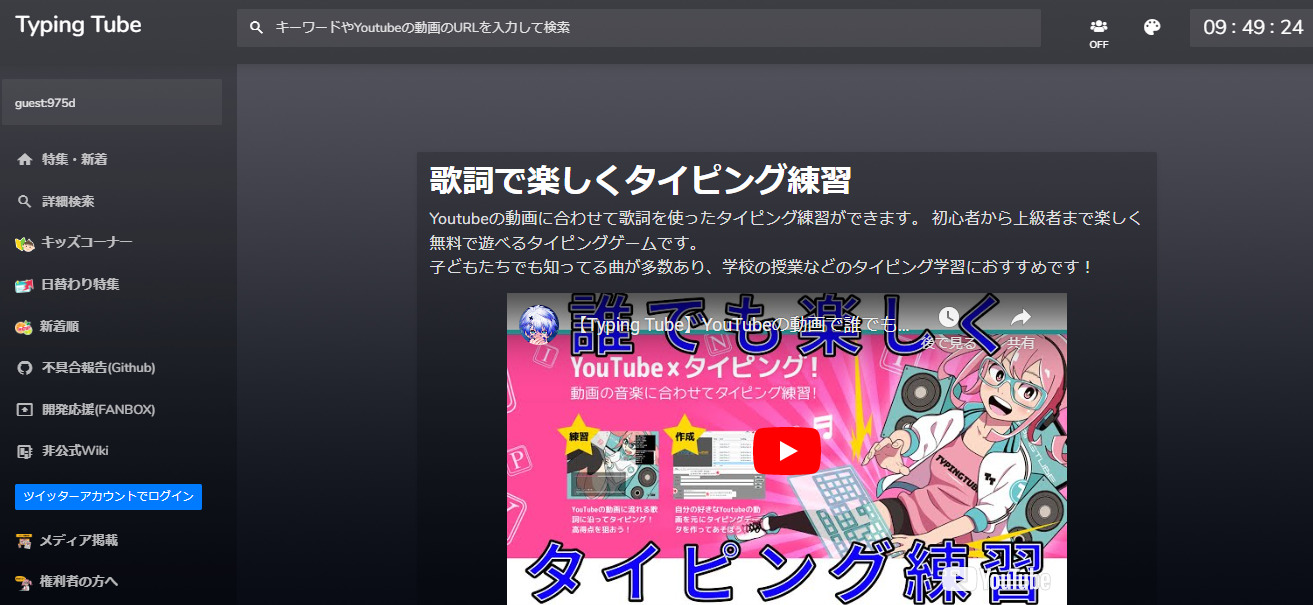Click the icon beside メディア掲載
This screenshot has height=605, width=1313.
pyautogui.click(x=24, y=541)
